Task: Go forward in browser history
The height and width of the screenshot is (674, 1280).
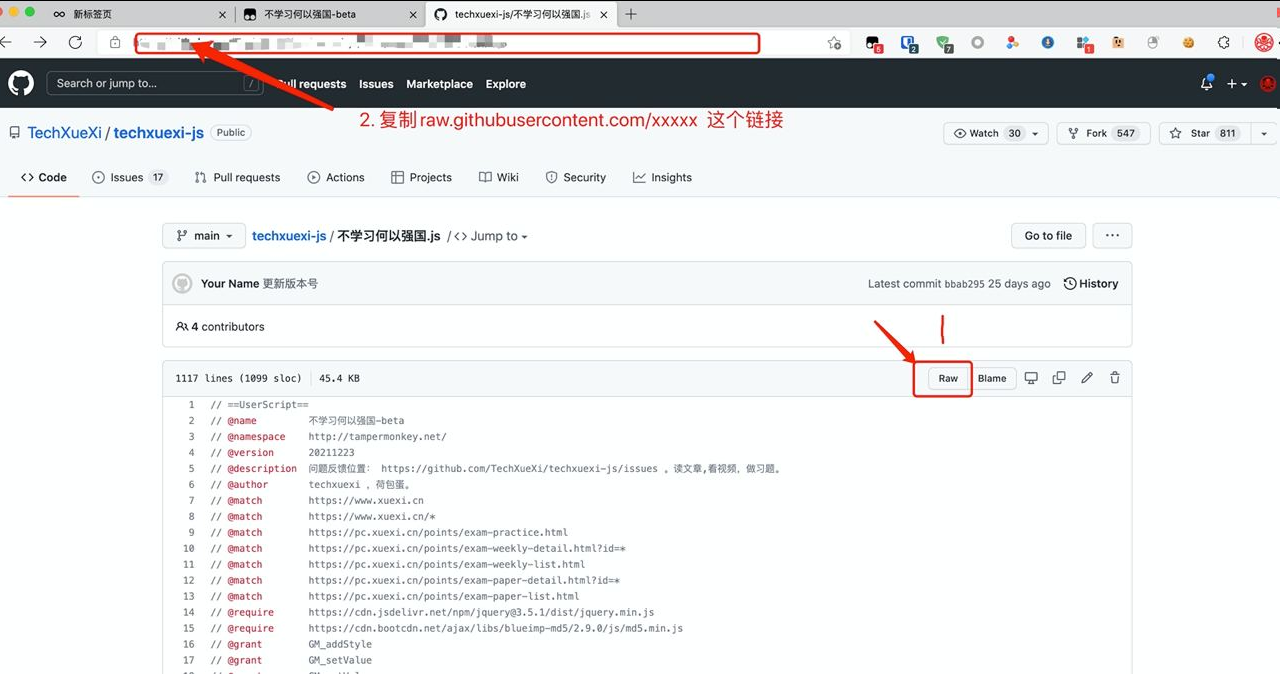Action: [40, 42]
